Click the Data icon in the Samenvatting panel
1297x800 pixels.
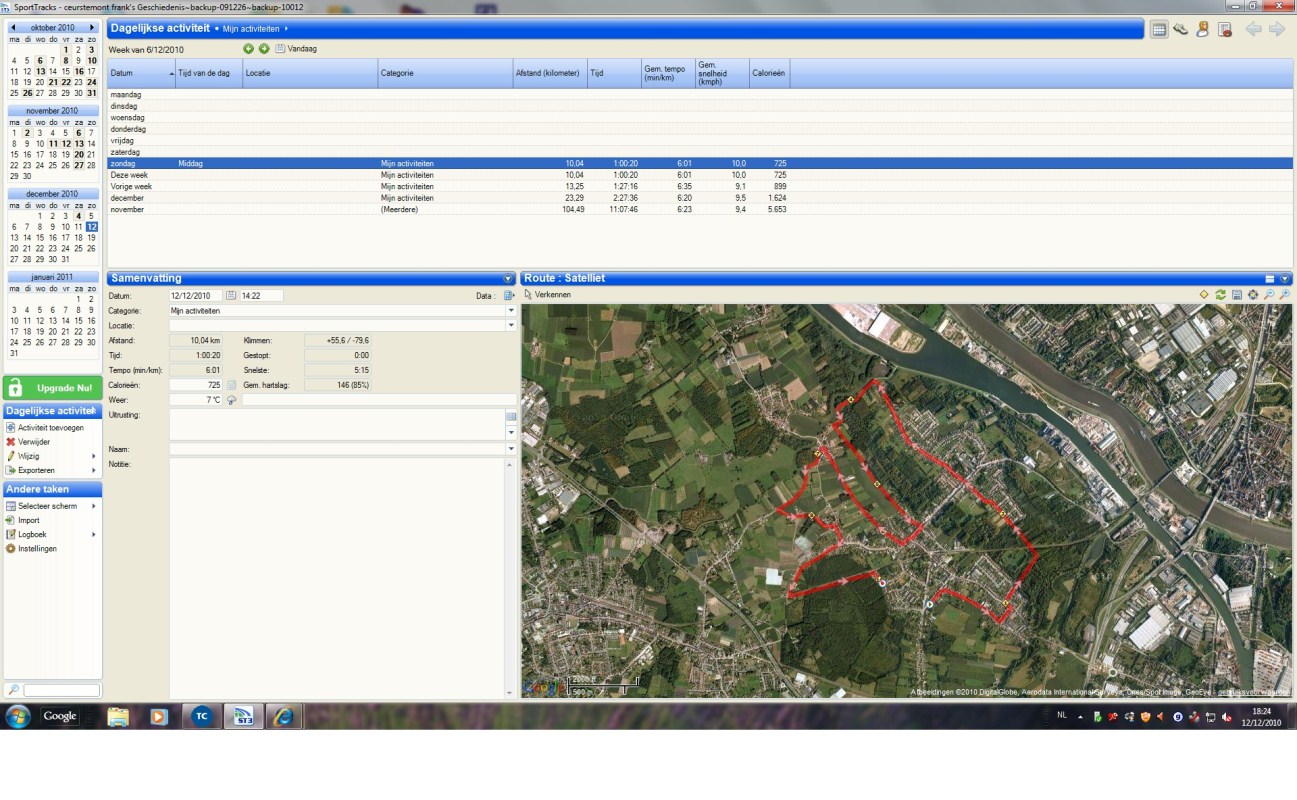coord(509,296)
